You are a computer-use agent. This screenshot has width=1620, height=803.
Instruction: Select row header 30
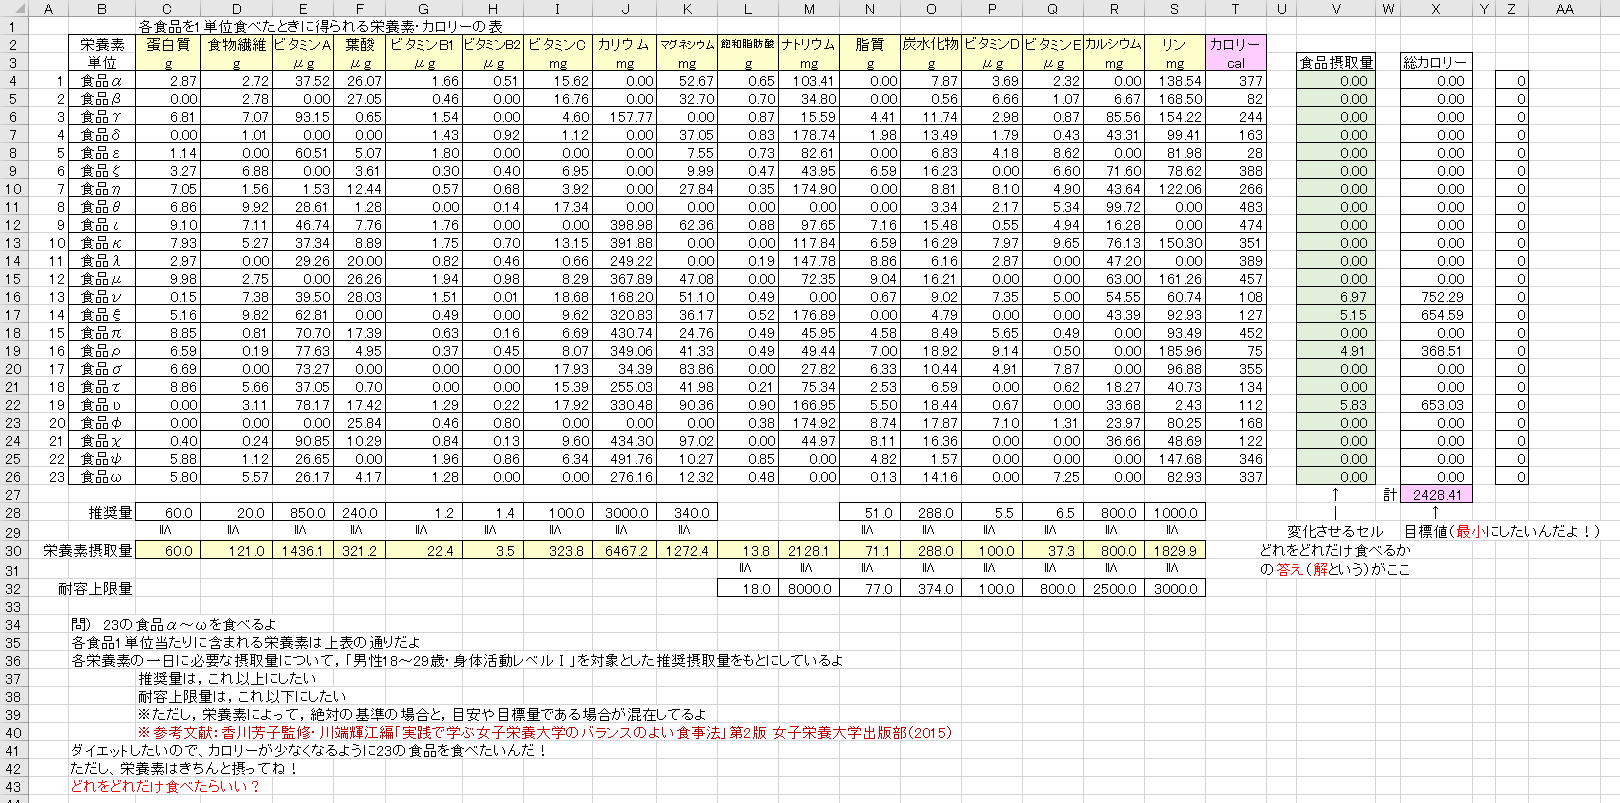13,551
